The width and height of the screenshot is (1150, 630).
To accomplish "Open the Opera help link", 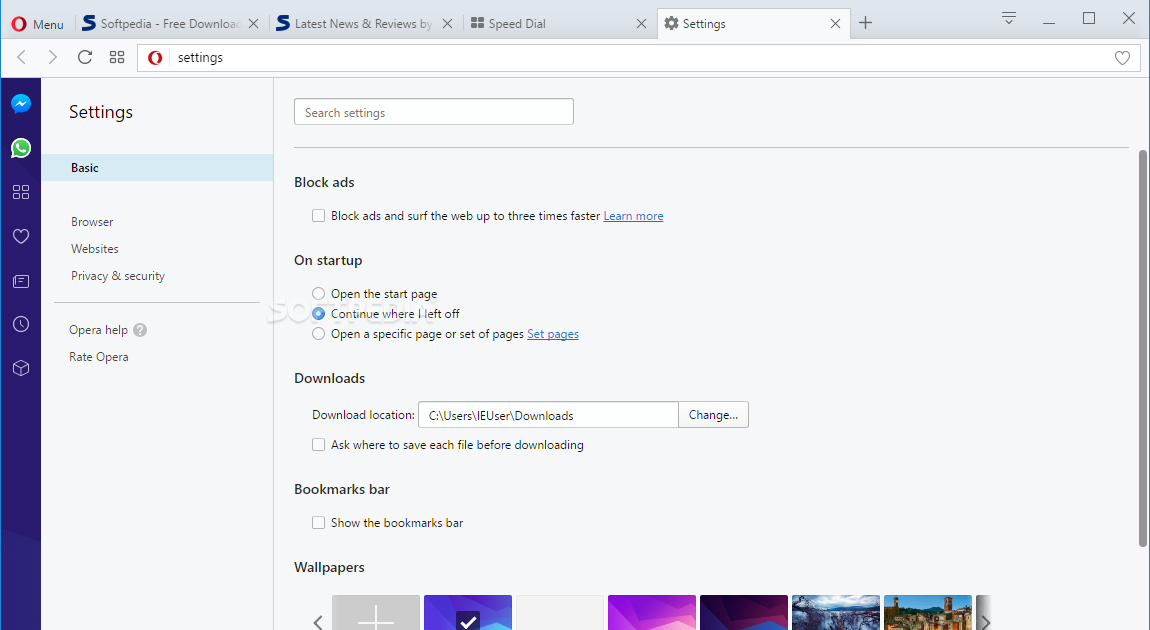I will tap(98, 330).
